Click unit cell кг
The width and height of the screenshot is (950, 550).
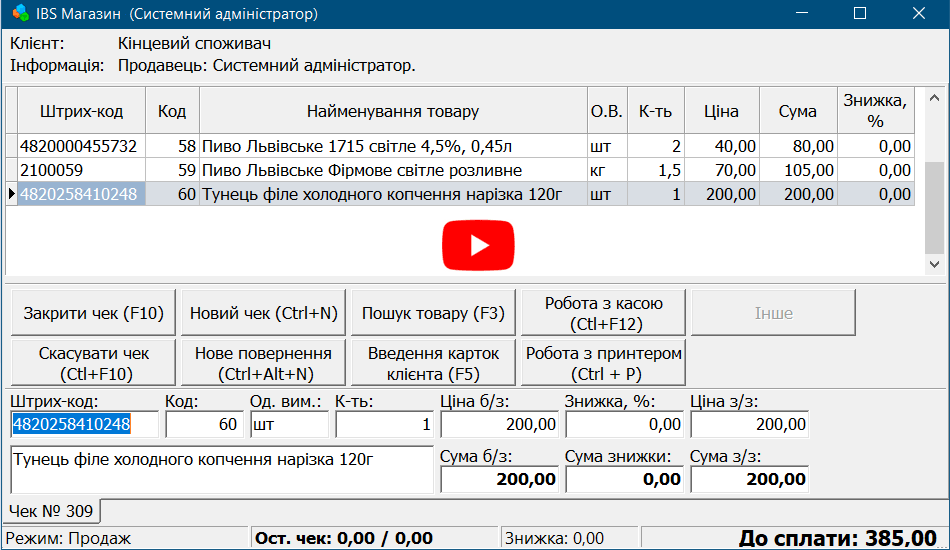[607, 170]
